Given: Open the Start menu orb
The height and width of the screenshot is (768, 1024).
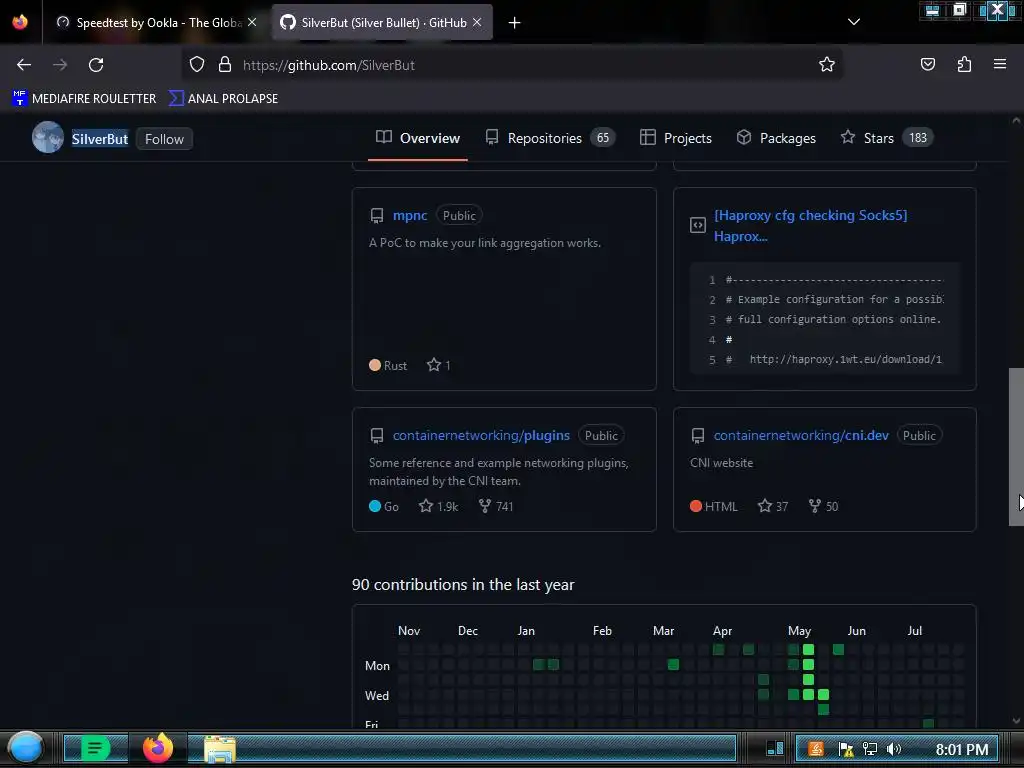Looking at the screenshot, I should pyautogui.click(x=26, y=748).
